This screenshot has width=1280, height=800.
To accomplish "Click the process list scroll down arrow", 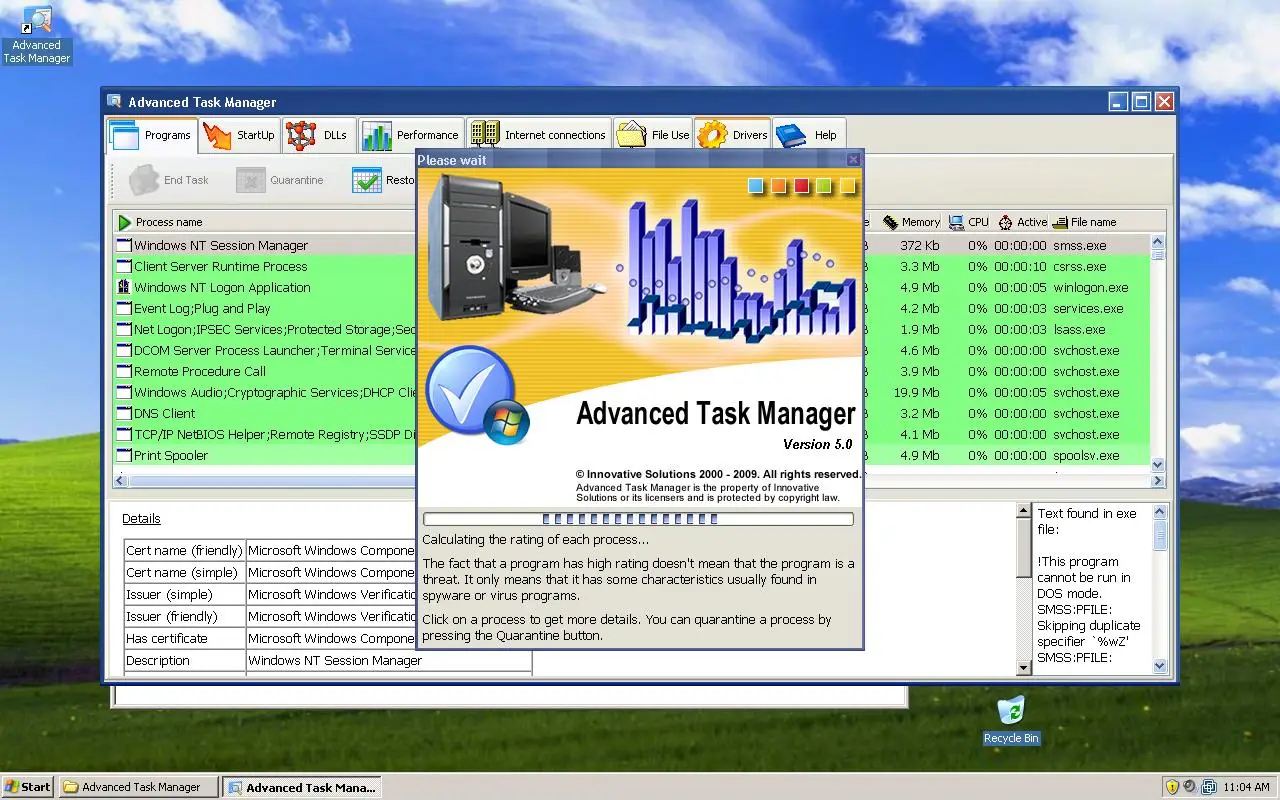I will 1158,465.
